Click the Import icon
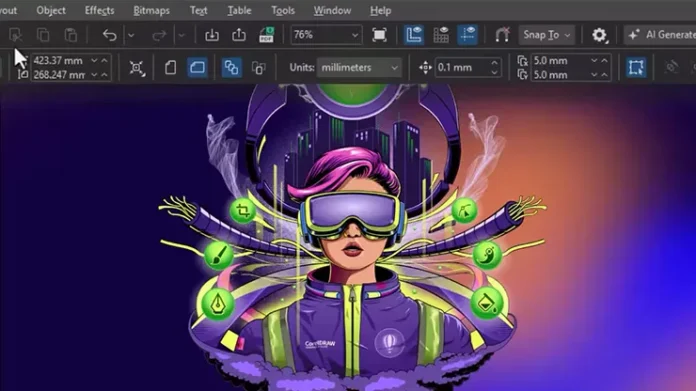Screen dimensions: 696x391 click(x=212, y=35)
